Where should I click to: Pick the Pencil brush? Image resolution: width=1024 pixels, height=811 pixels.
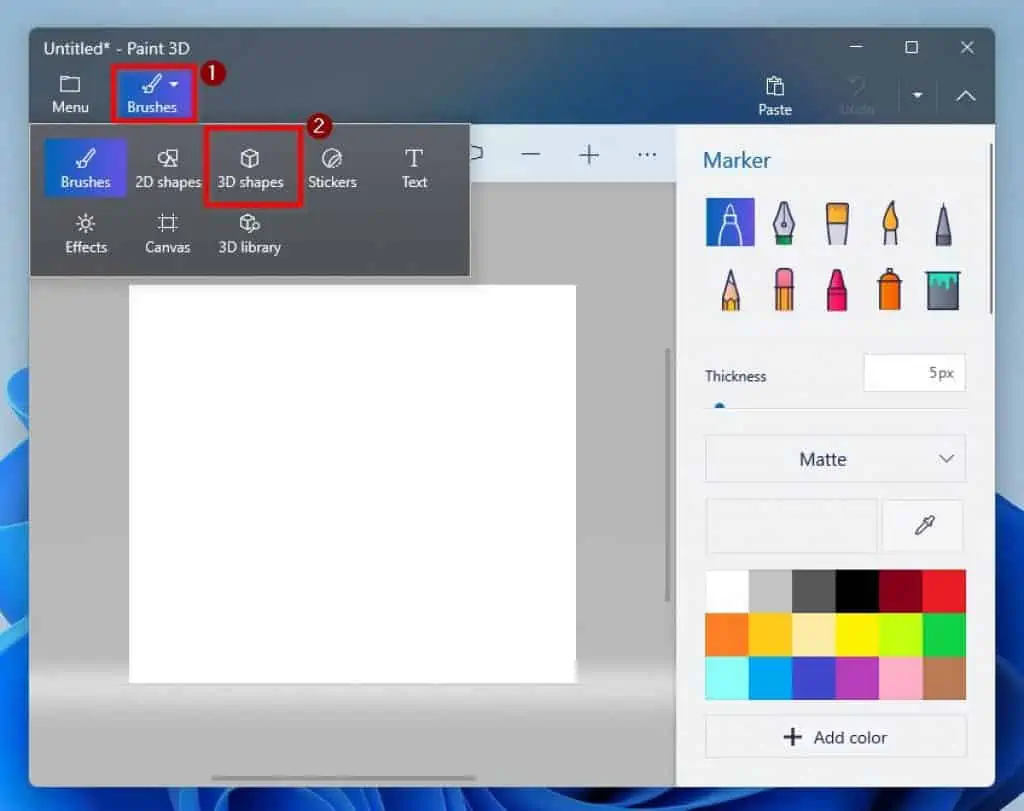click(x=730, y=290)
